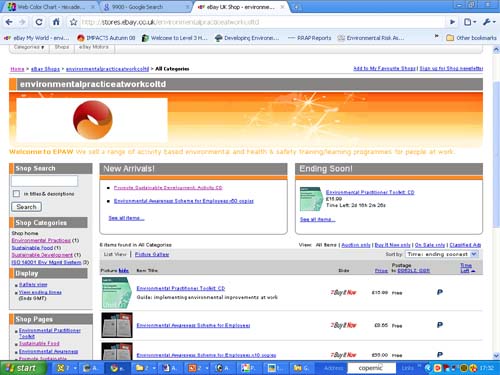Open the Sustainable Food category
The image size is (500, 375).
point(32,248)
